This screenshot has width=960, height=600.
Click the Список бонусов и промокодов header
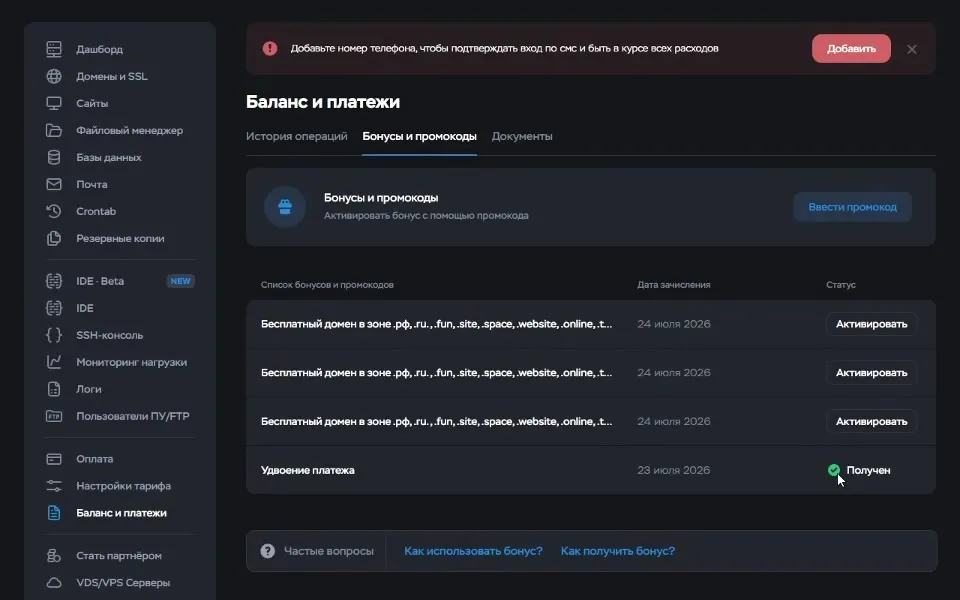click(327, 285)
